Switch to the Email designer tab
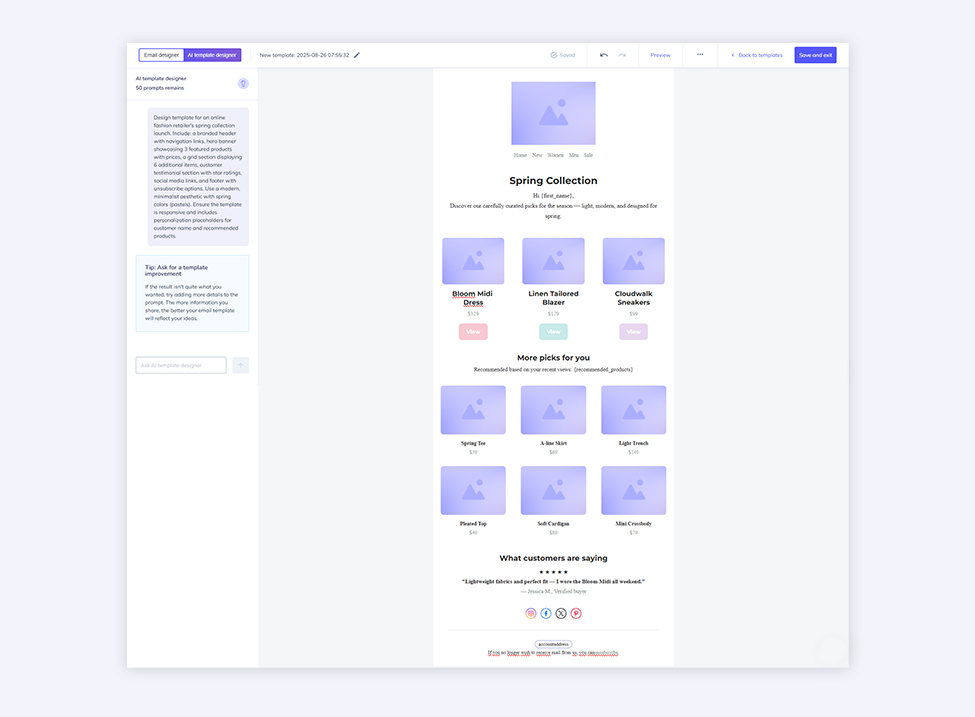This screenshot has width=975, height=717. (161, 55)
